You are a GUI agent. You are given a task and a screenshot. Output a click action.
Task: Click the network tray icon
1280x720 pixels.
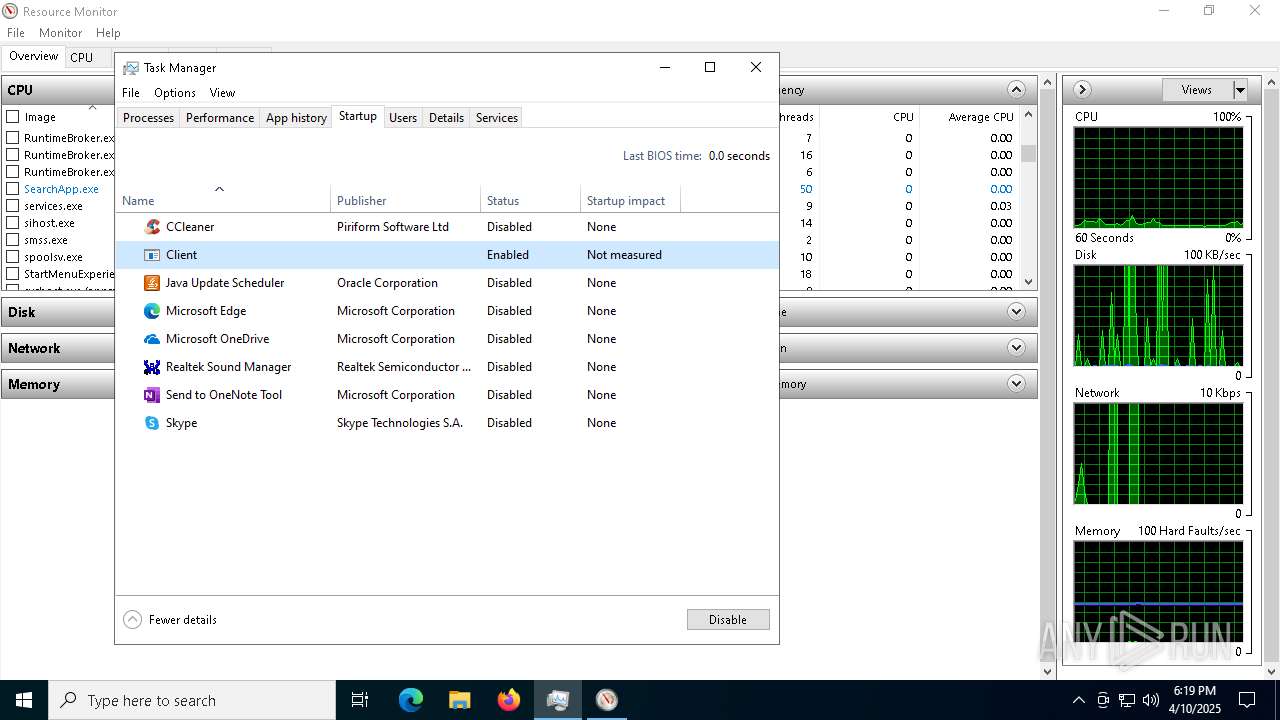click(1127, 700)
